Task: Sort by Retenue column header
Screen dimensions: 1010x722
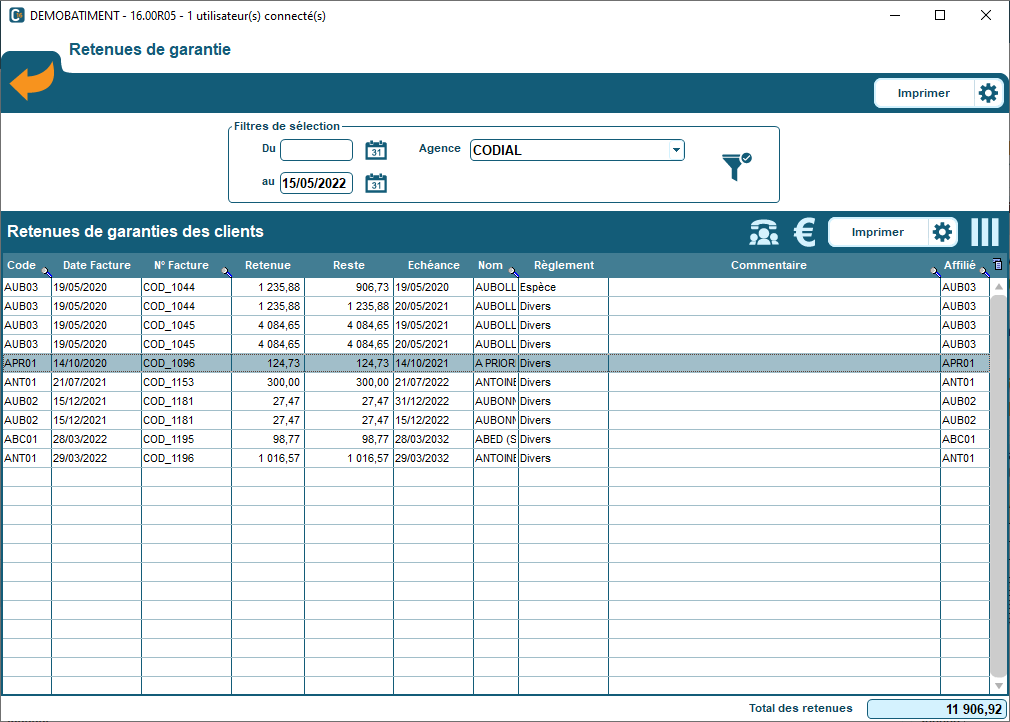Action: click(x=267, y=265)
